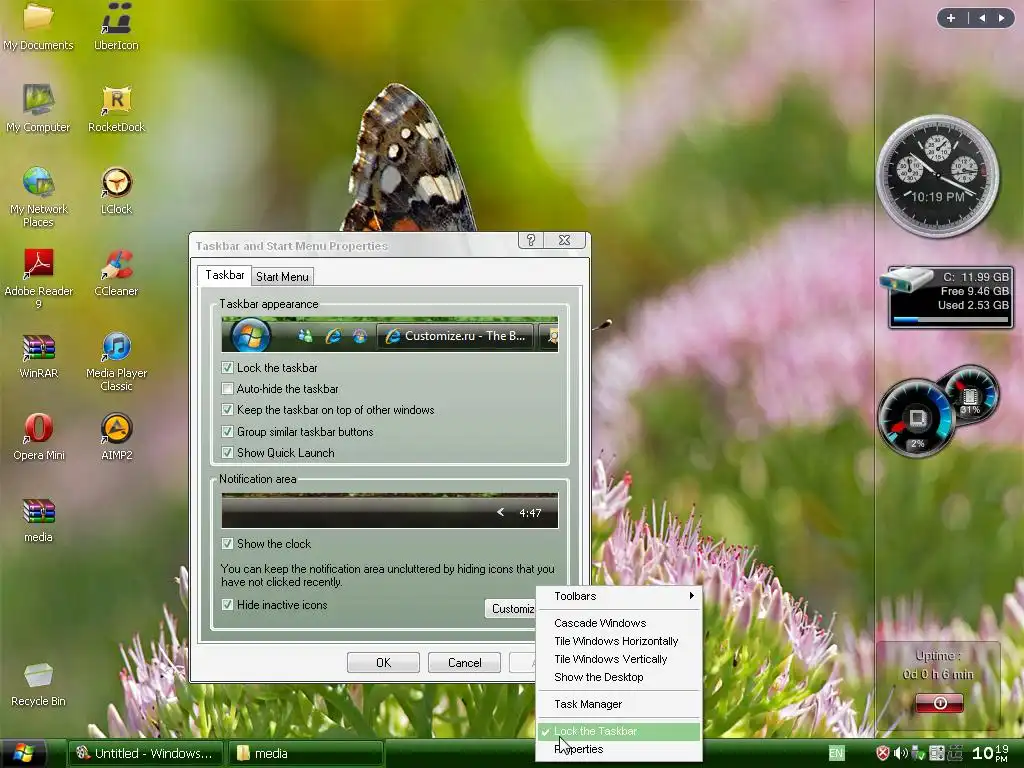Click Safely Remove Hardware tray icon
The height and width of the screenshot is (768, 1024).
click(x=918, y=753)
